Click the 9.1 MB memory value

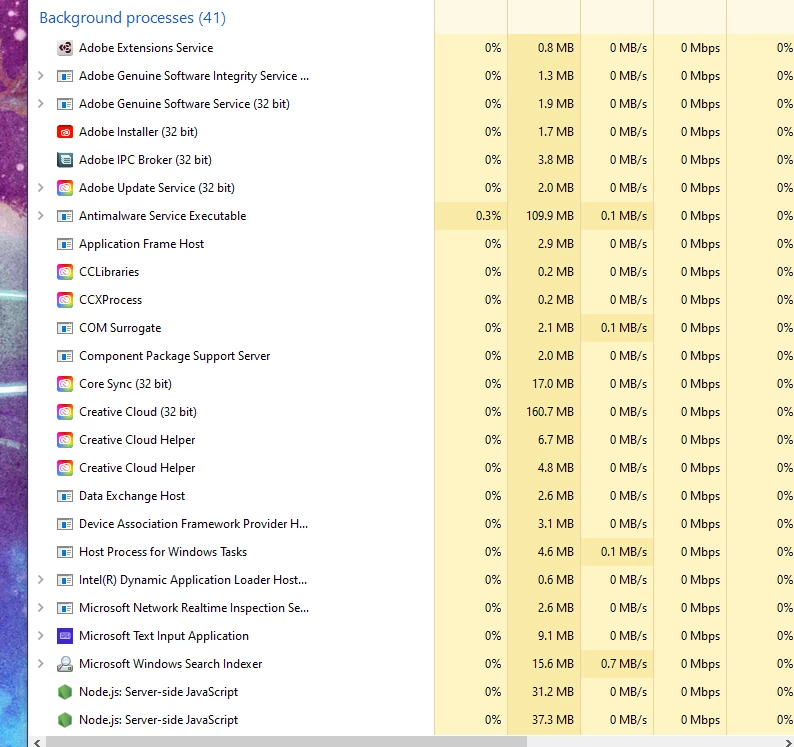click(x=556, y=636)
